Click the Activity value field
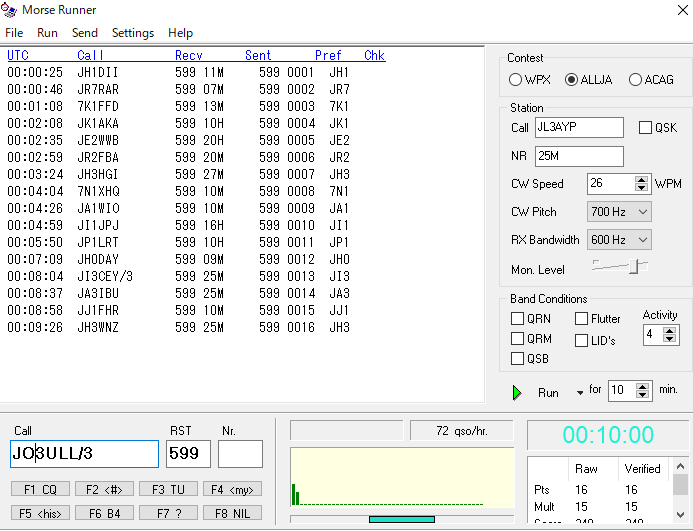The height and width of the screenshot is (531, 693). pos(653,335)
